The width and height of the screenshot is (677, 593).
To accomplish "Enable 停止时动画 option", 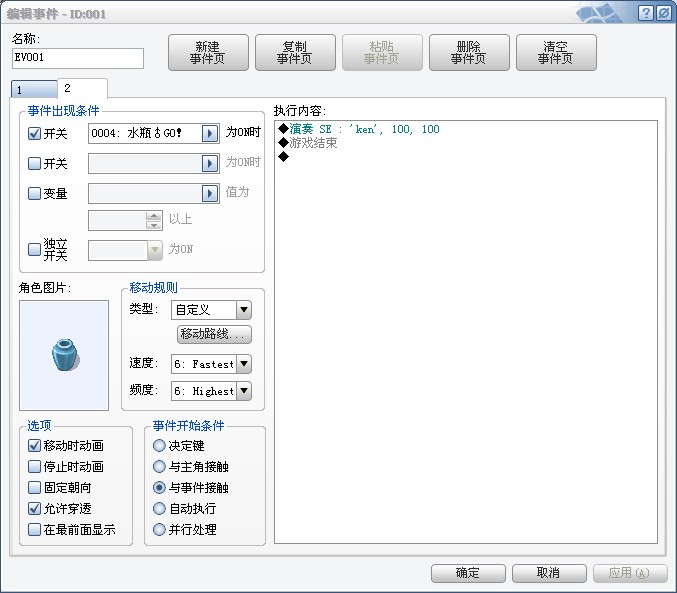I will [35, 466].
